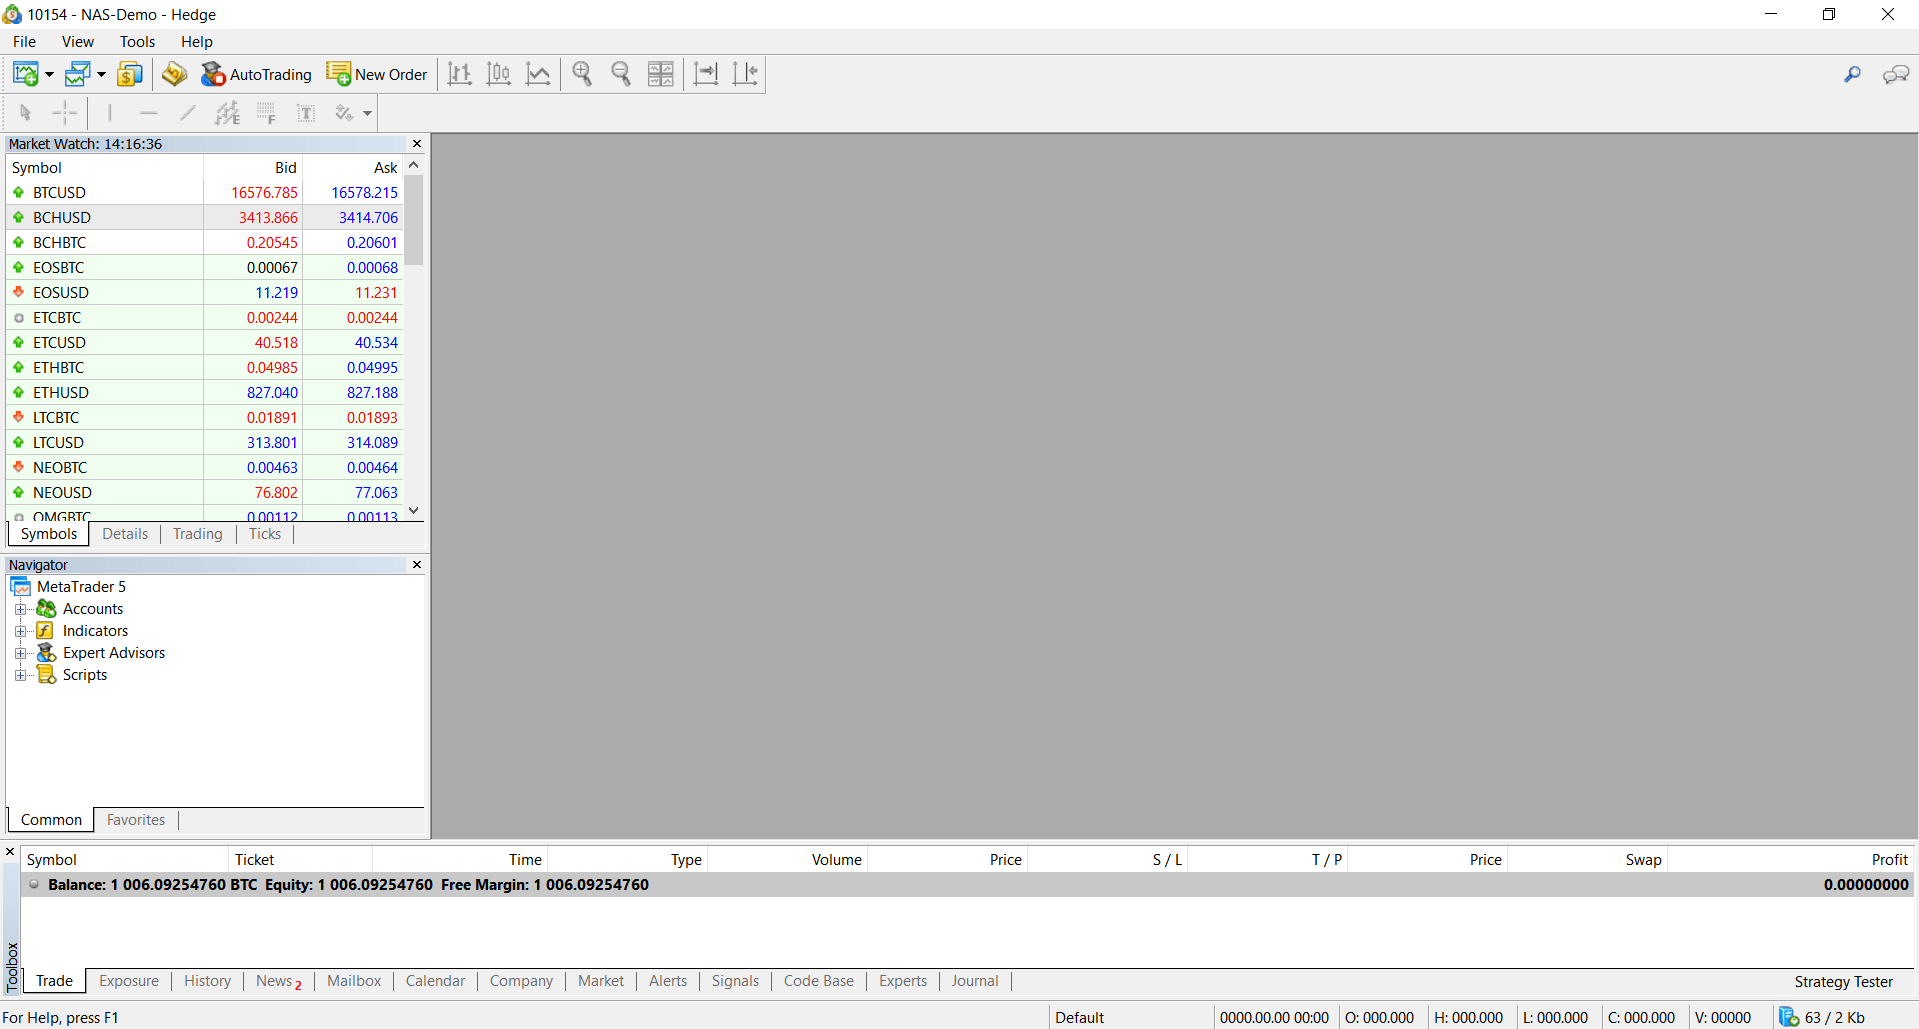Open the Profiles dropdown arrow
The height and width of the screenshot is (1029, 1919).
101,75
